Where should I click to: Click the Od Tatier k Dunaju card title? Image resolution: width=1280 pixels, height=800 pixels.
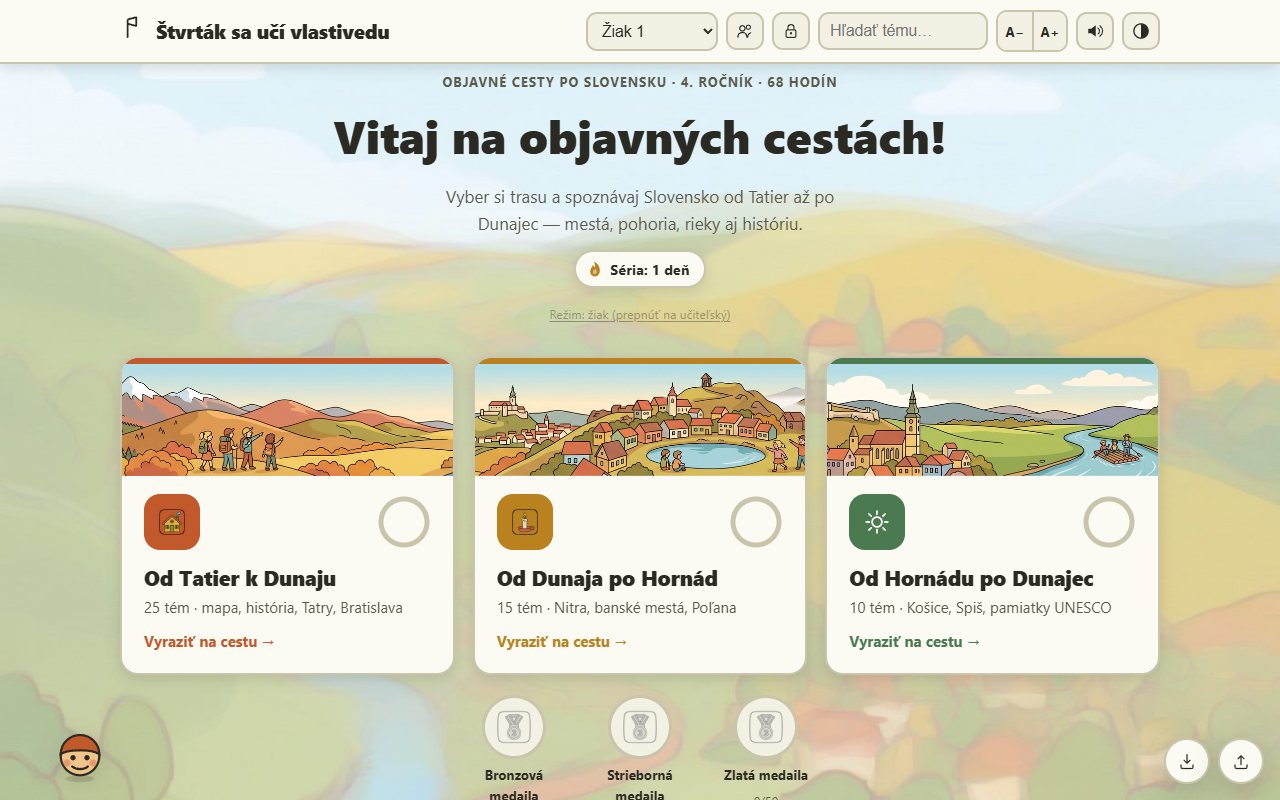point(240,579)
